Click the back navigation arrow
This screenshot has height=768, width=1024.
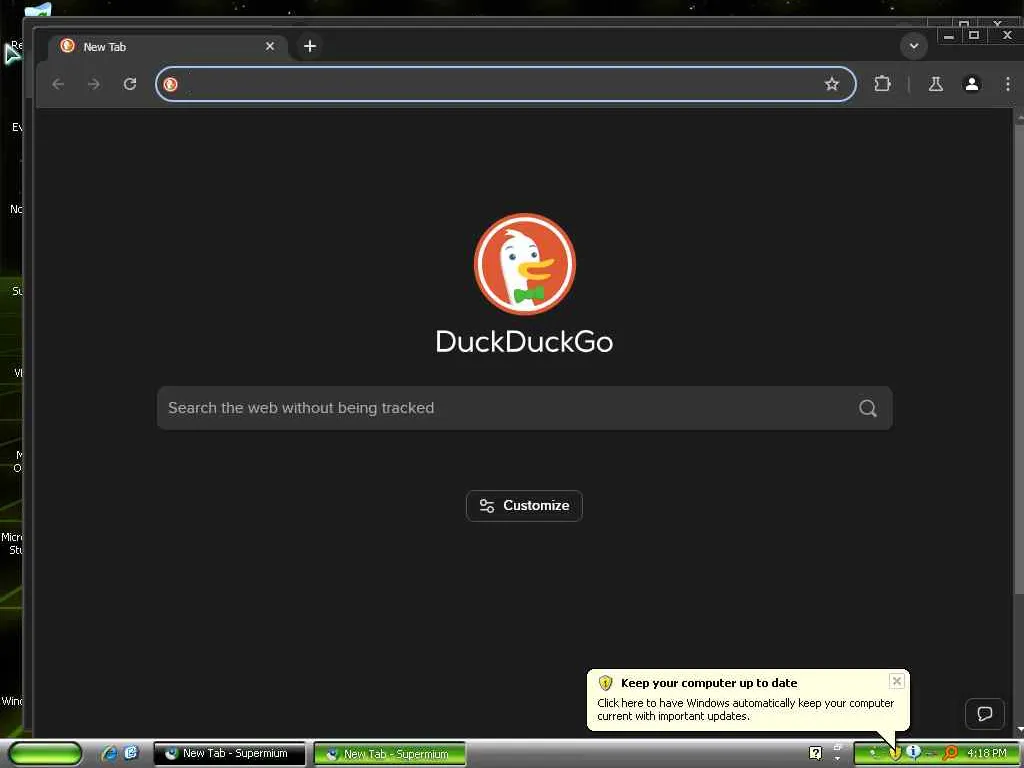pos(58,84)
